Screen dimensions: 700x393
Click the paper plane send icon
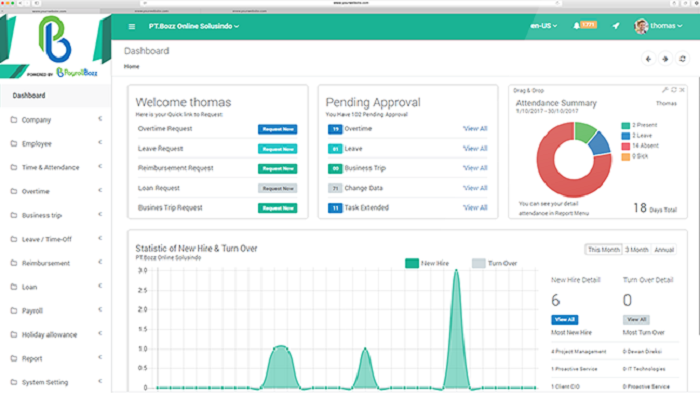616,26
